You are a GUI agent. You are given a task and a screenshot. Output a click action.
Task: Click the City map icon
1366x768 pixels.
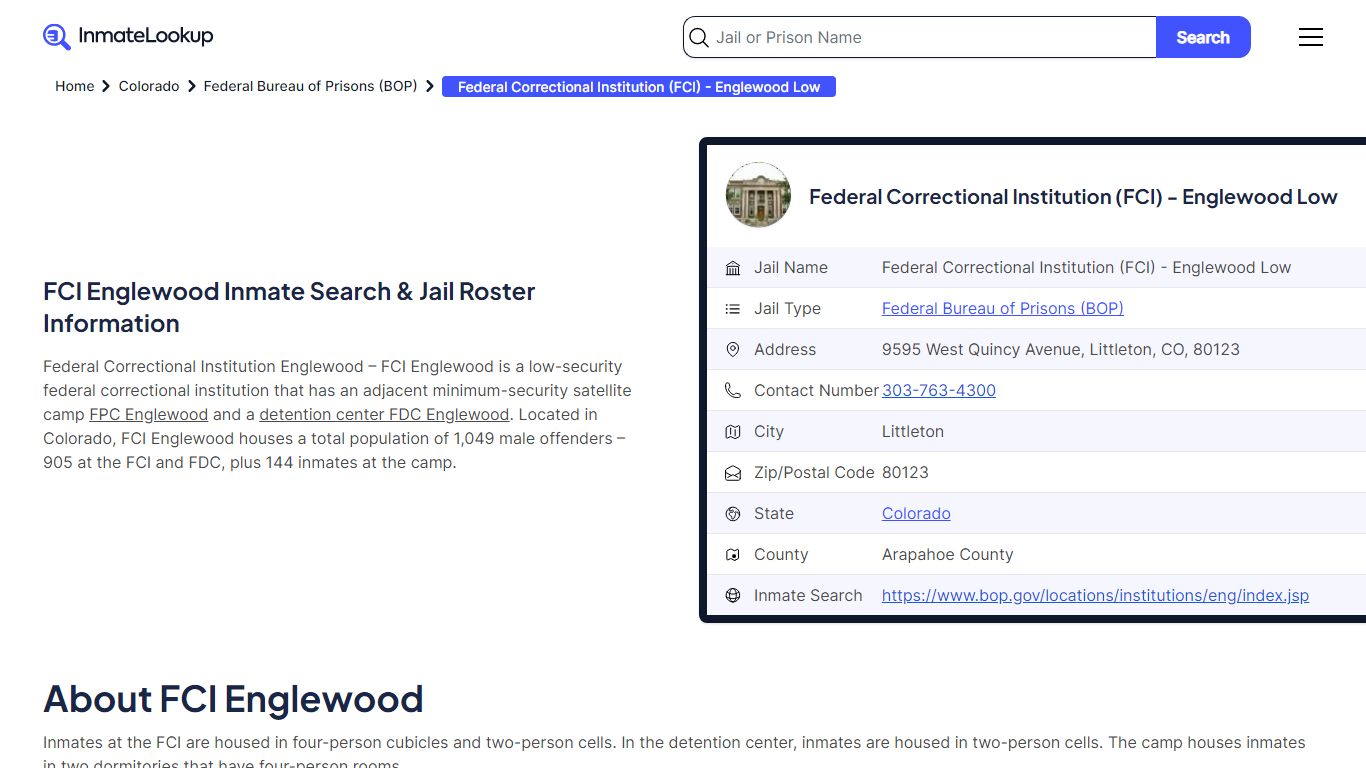coord(733,432)
